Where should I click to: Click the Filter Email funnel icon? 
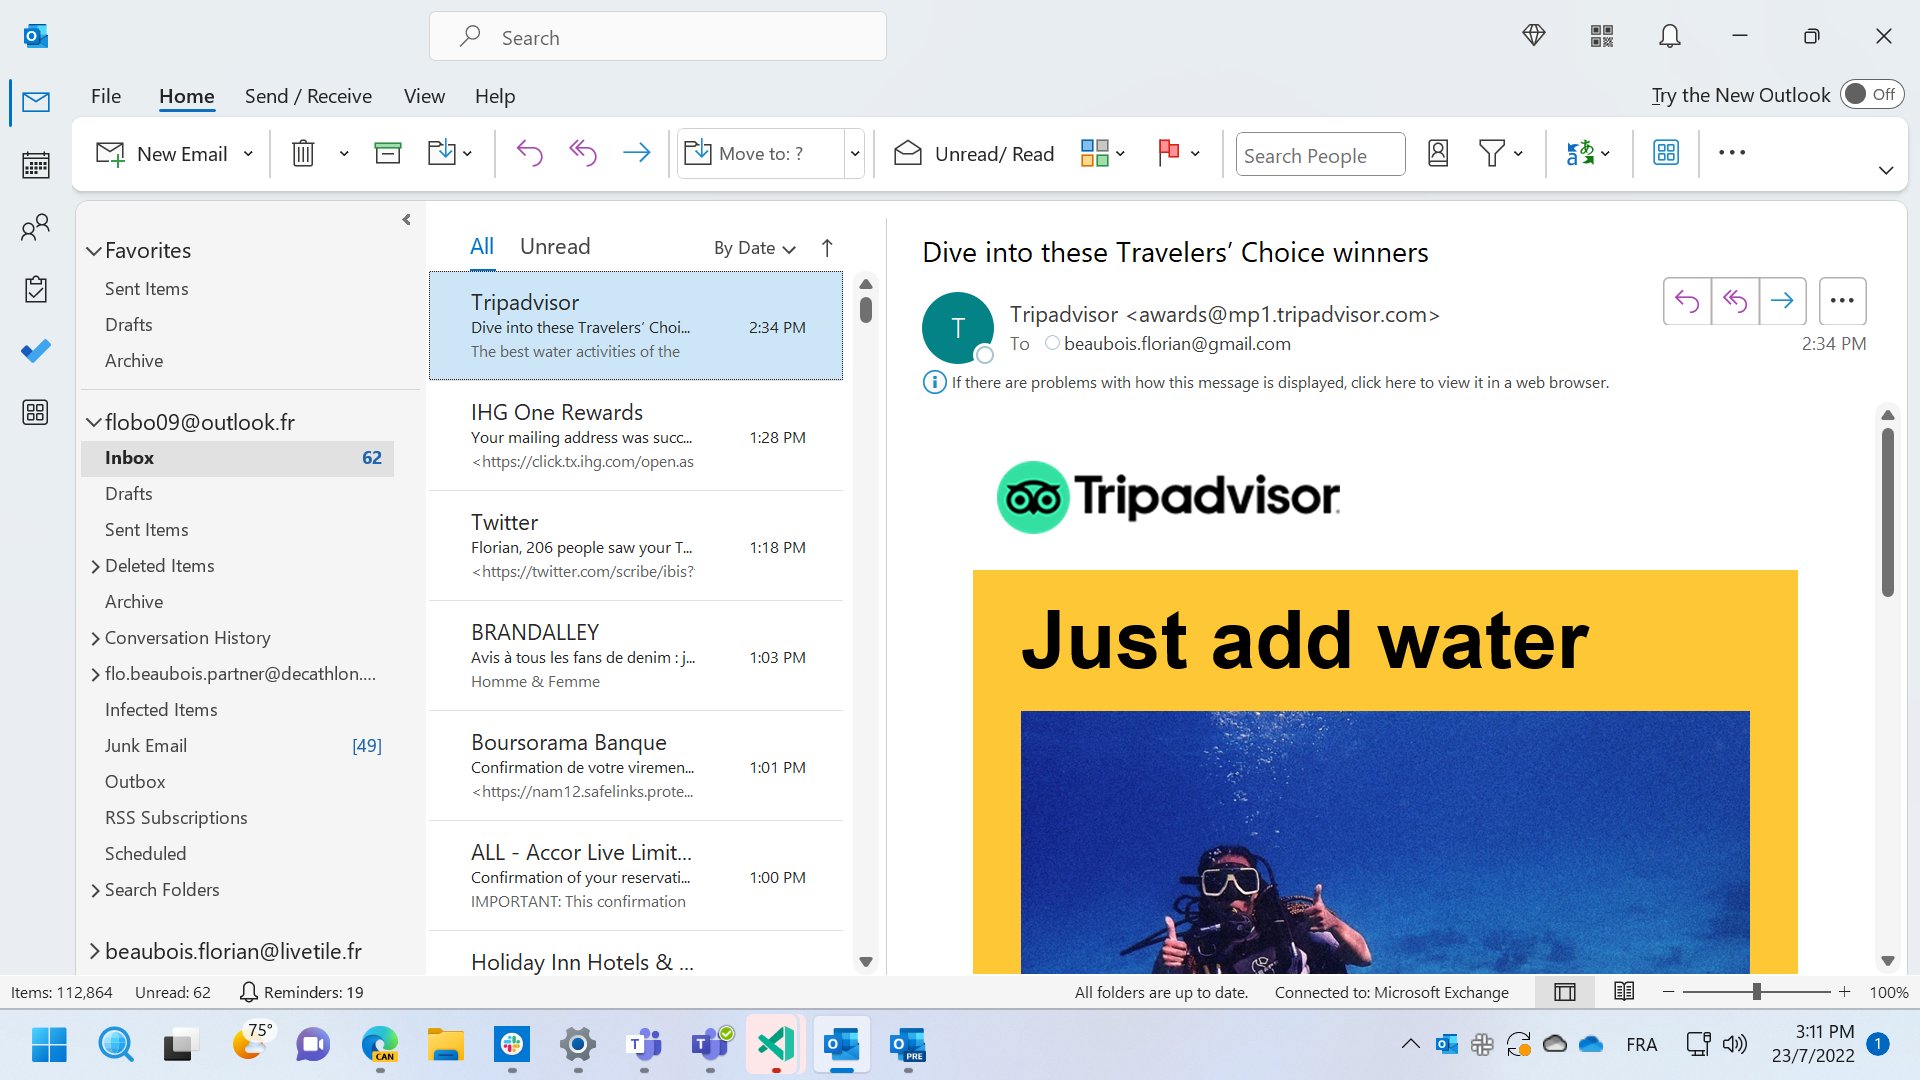pos(1491,153)
